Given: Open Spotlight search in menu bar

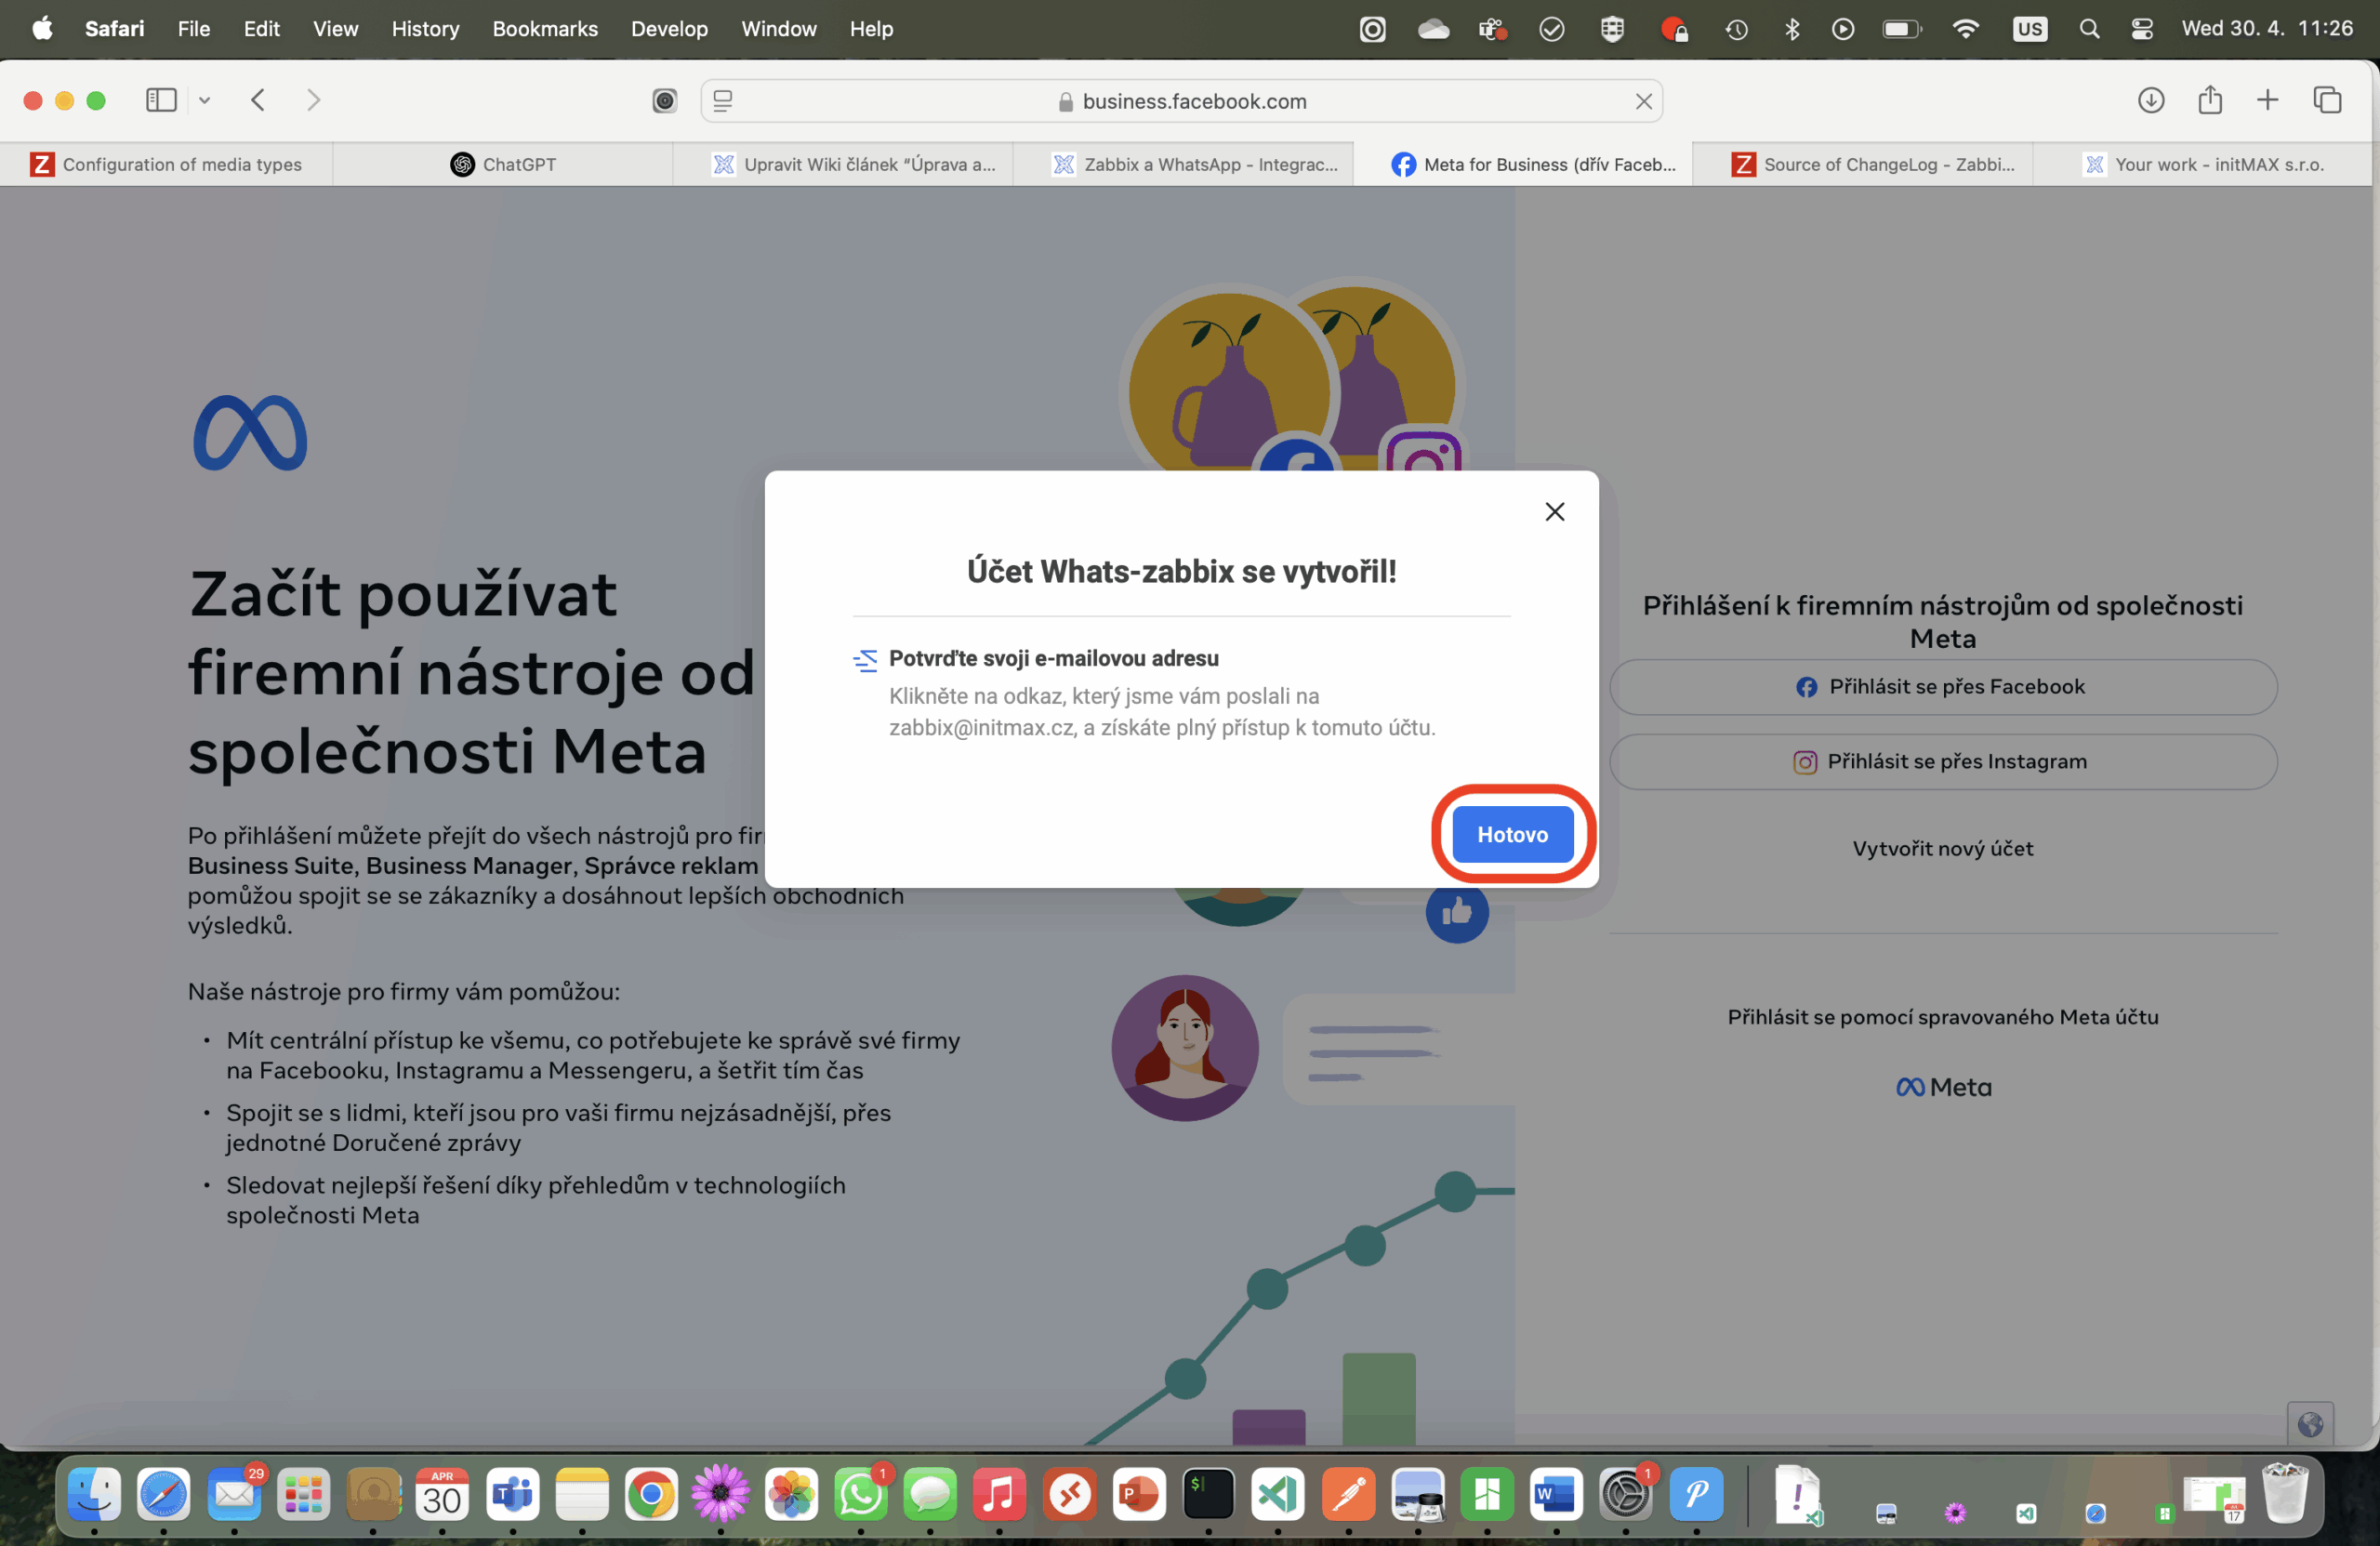Looking at the screenshot, I should pos(2088,29).
